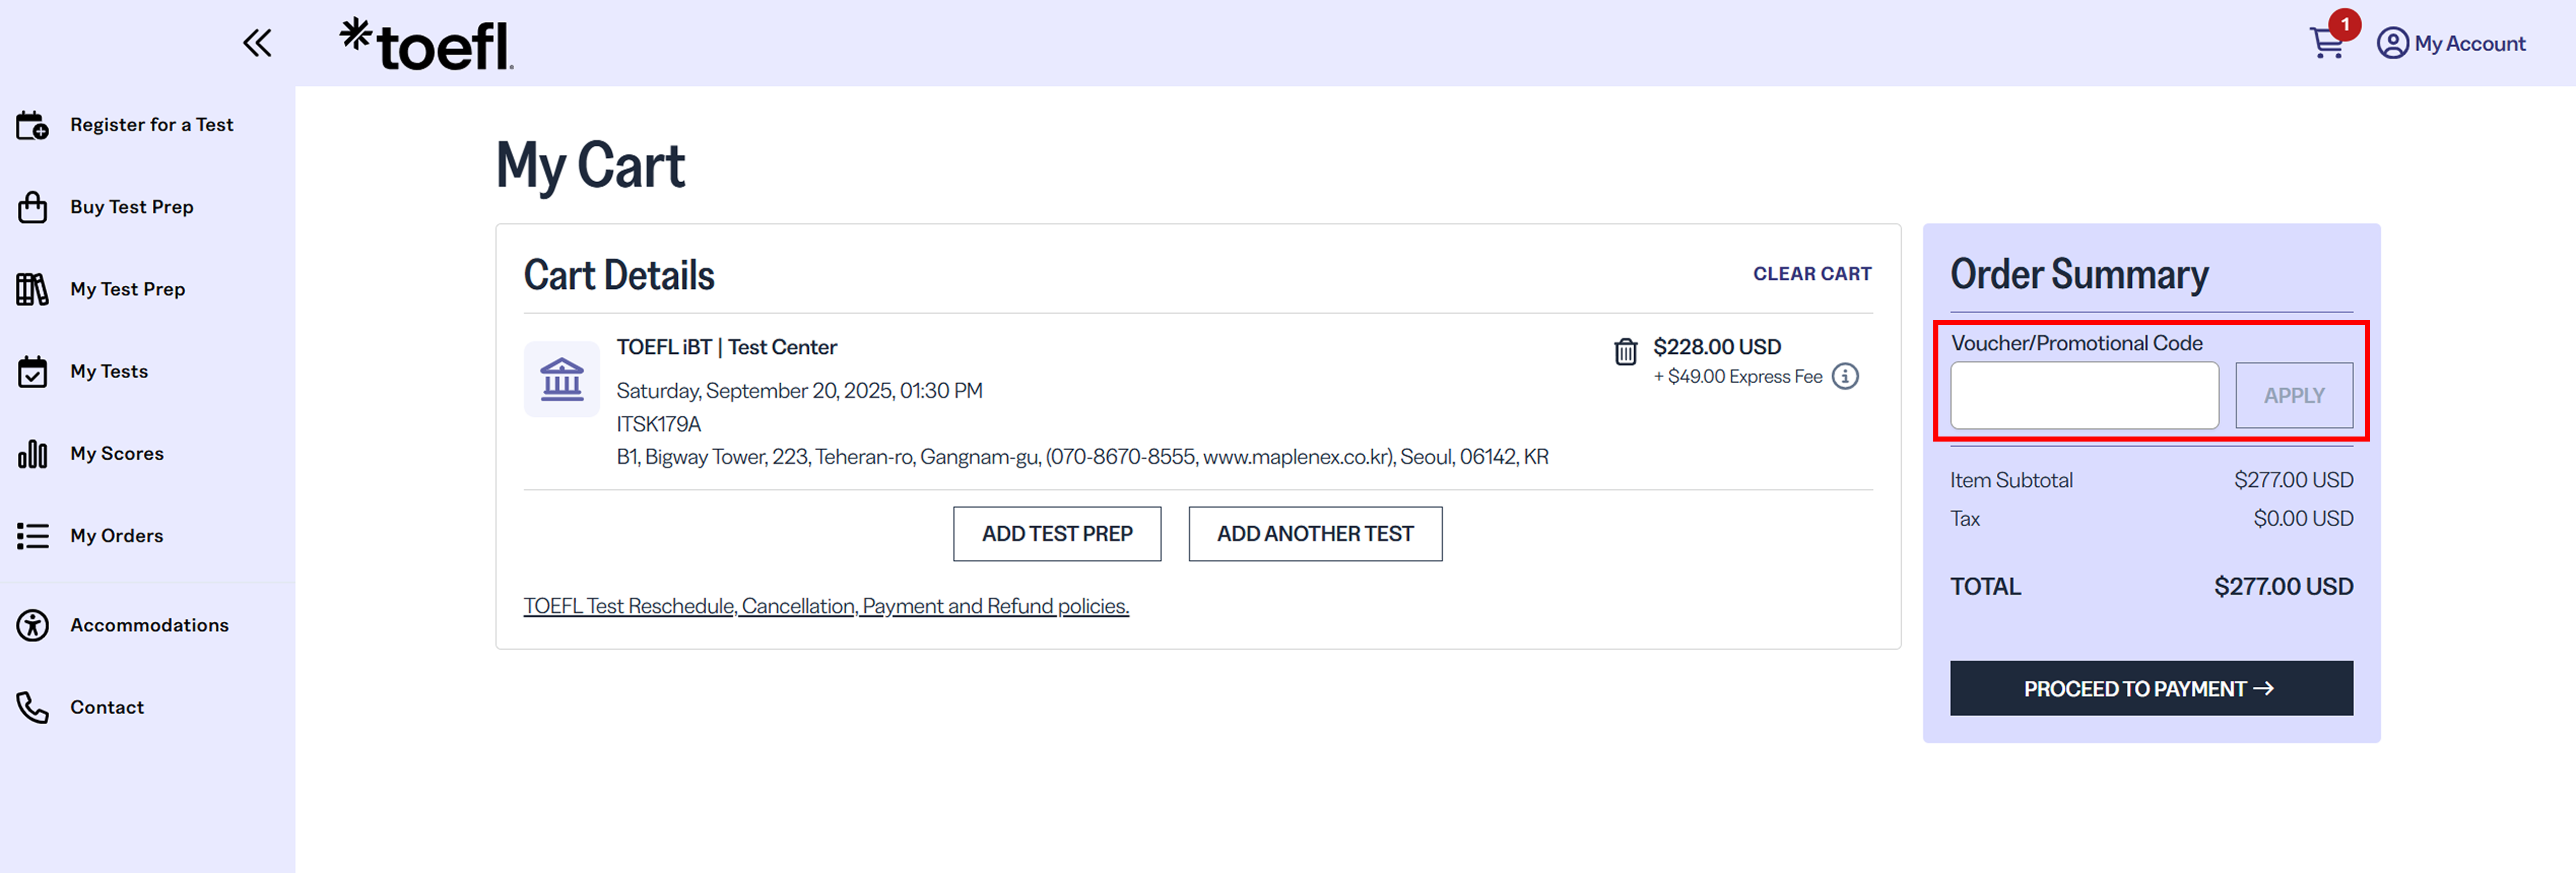Open My Tests in sidebar
The width and height of the screenshot is (2576, 873).
(x=109, y=371)
